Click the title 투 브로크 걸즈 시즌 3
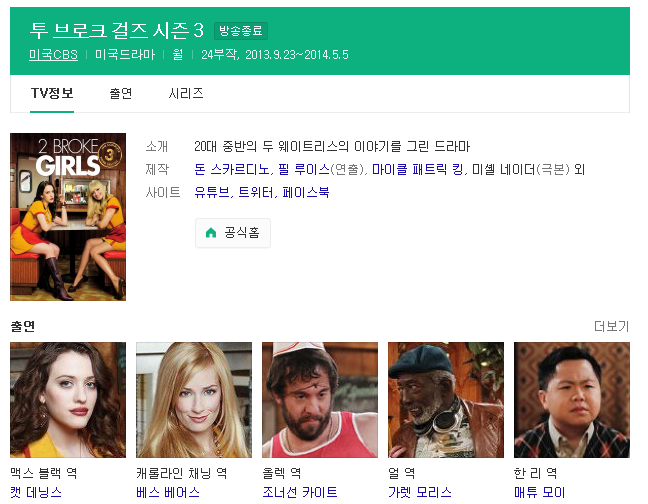The image size is (648, 504). pyautogui.click(x=117, y=31)
